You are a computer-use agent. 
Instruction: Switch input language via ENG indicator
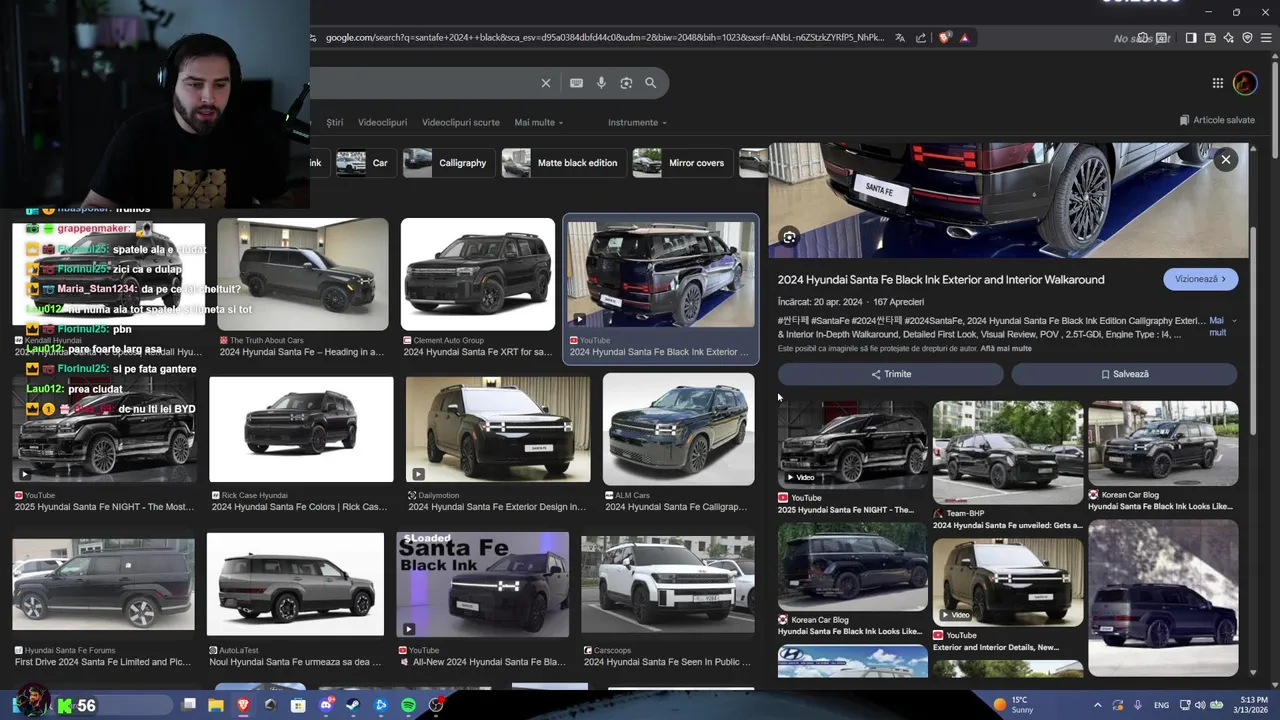tap(1161, 705)
